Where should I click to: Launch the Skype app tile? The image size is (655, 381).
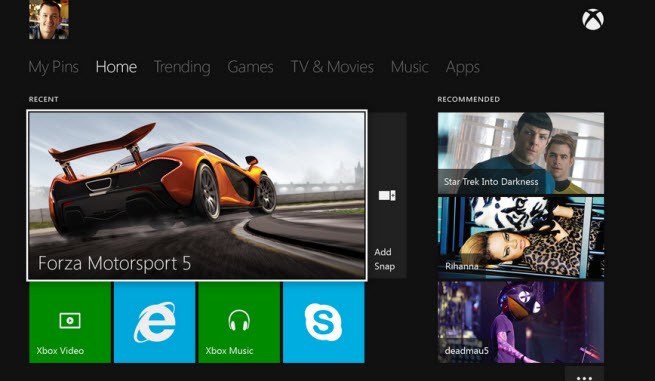tap(324, 323)
